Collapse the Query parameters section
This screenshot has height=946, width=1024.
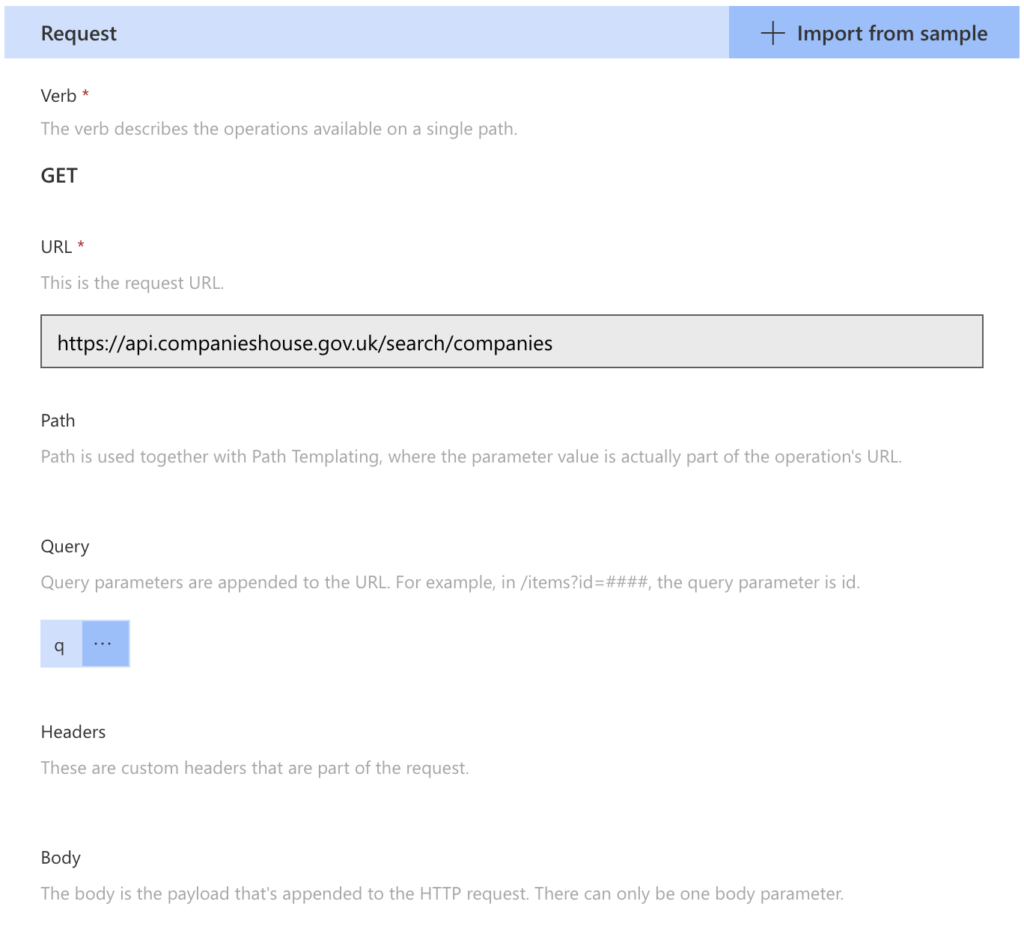(65, 546)
